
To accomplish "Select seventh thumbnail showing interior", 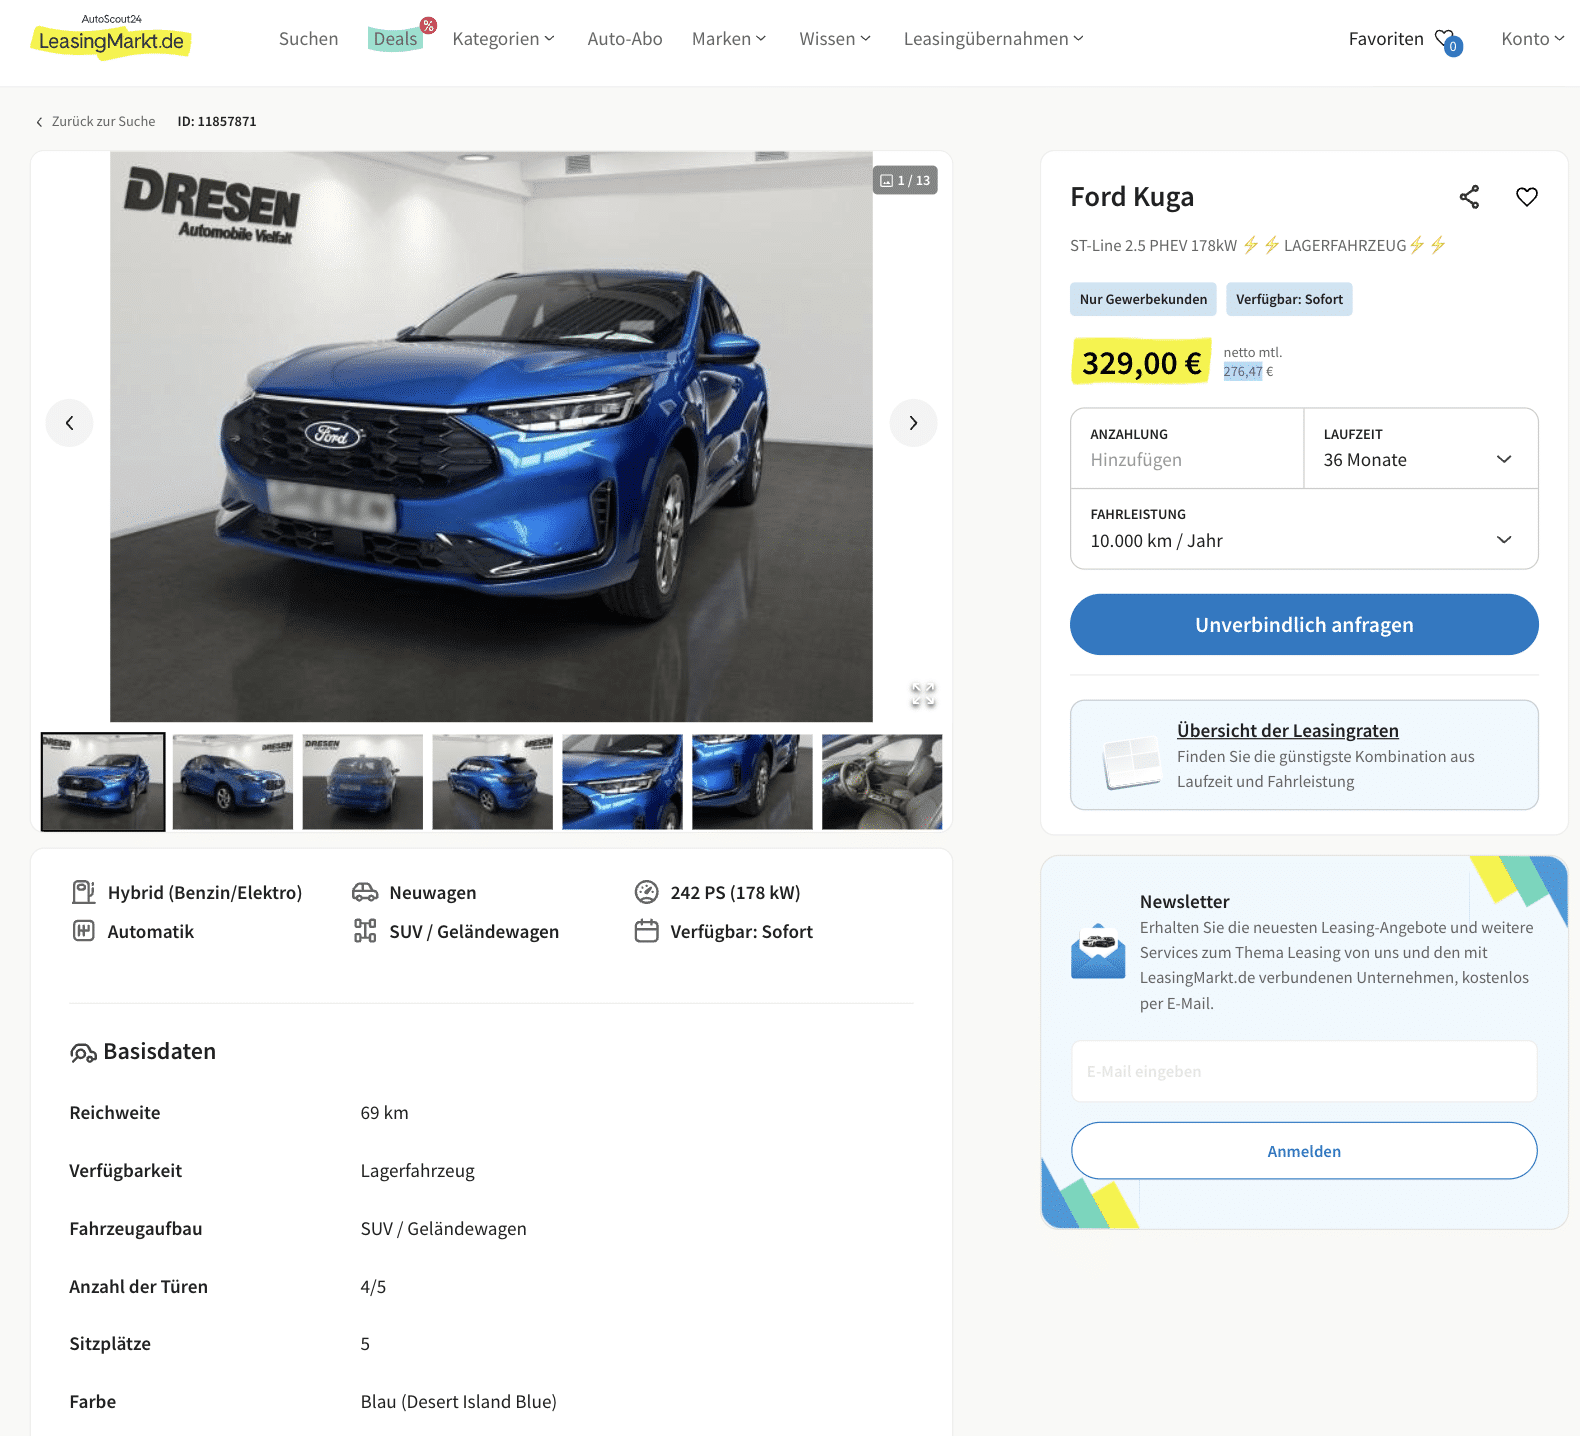I will click(x=882, y=782).
